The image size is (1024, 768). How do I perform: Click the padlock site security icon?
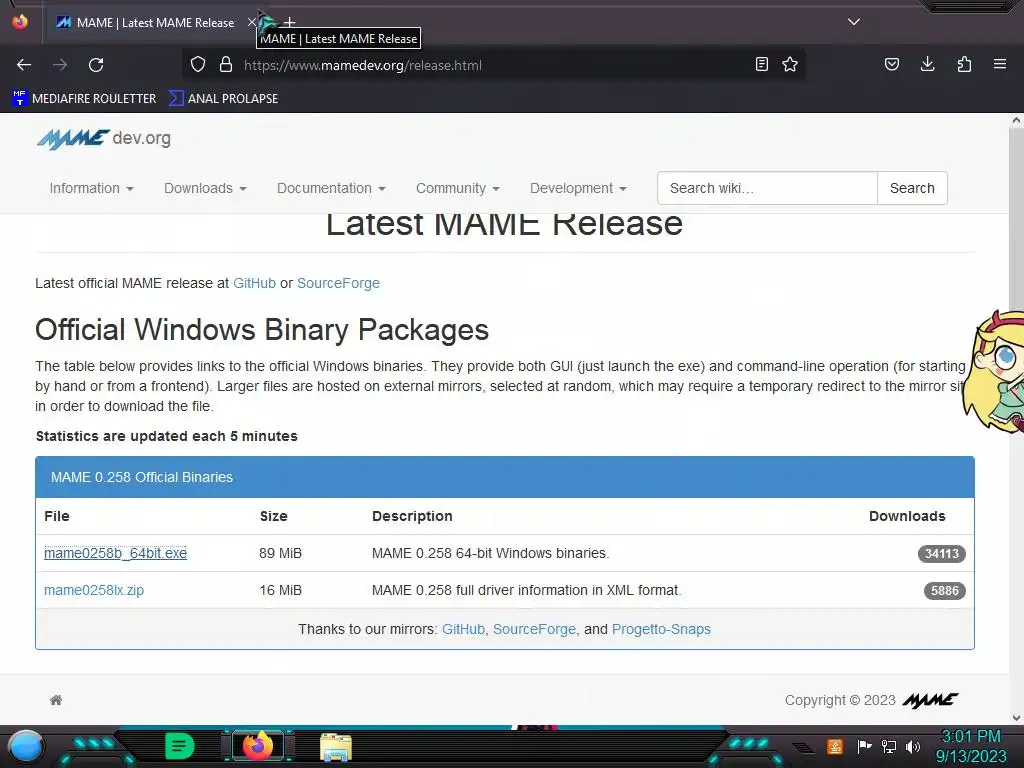coord(226,65)
